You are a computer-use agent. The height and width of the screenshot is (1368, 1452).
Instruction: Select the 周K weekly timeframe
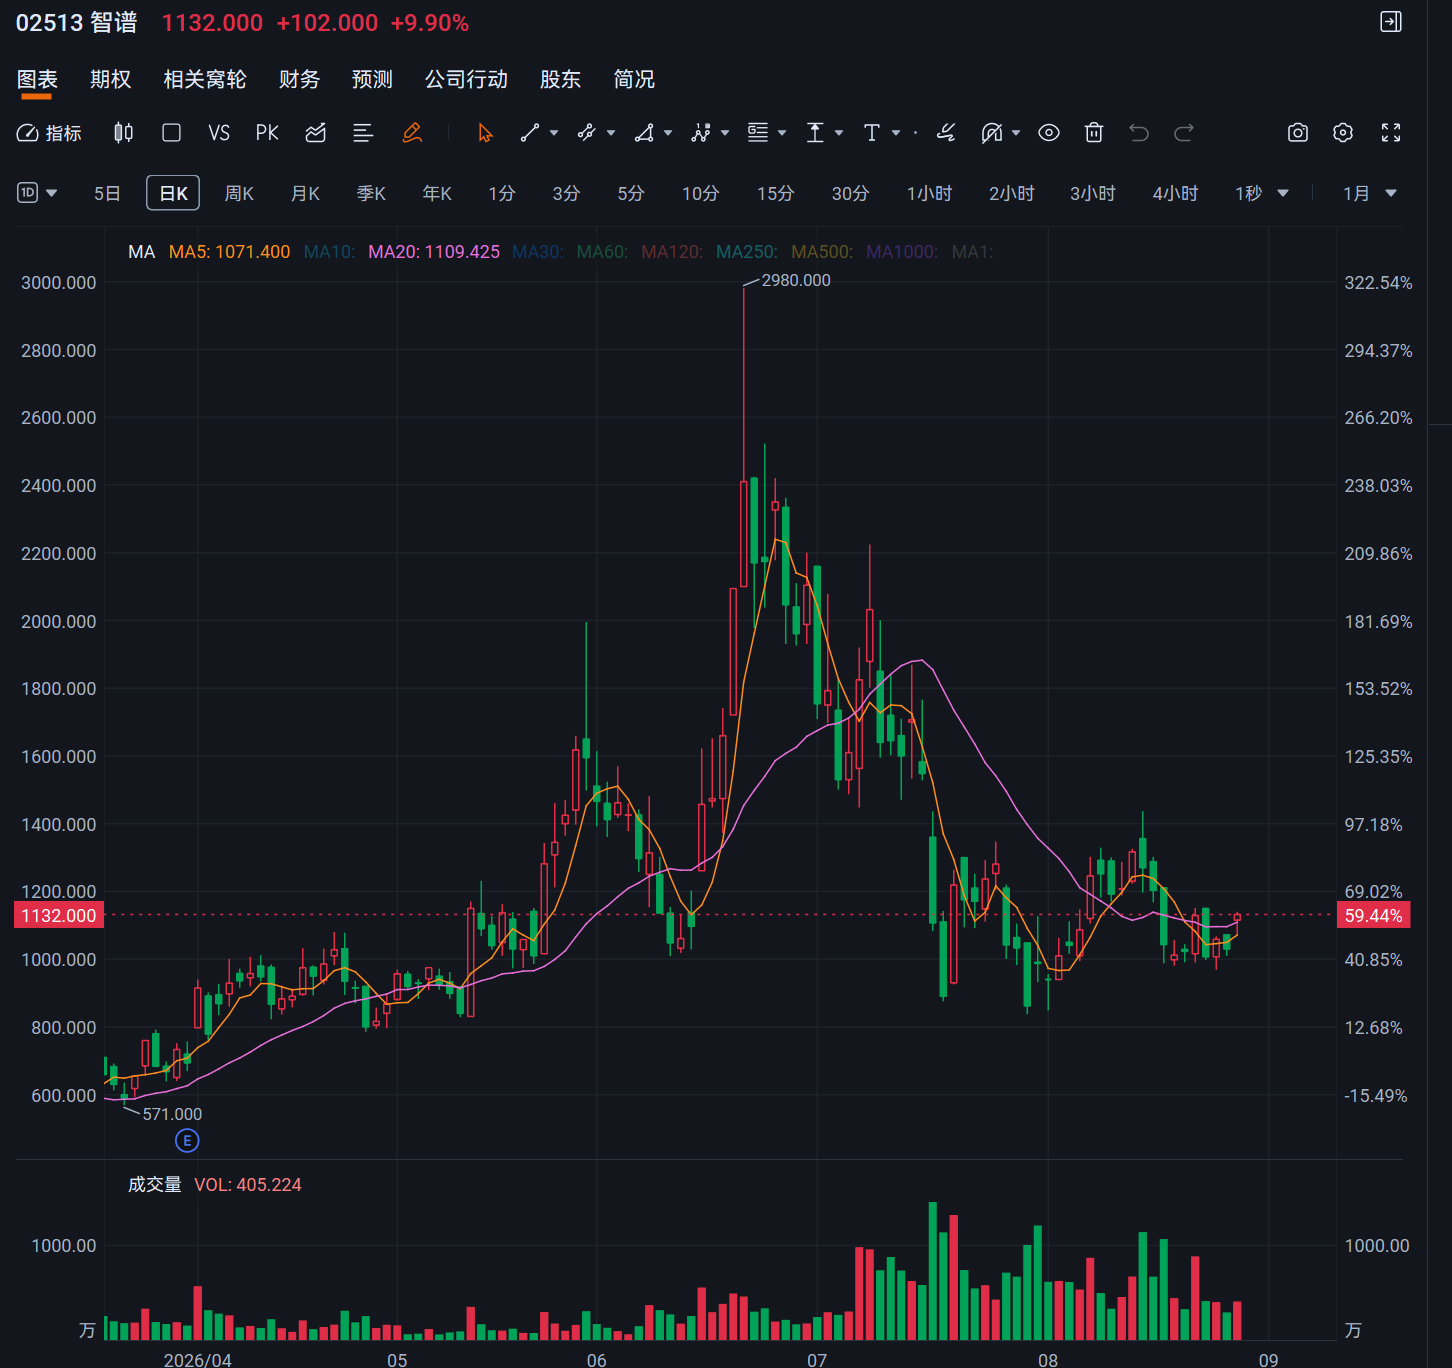pyautogui.click(x=239, y=193)
